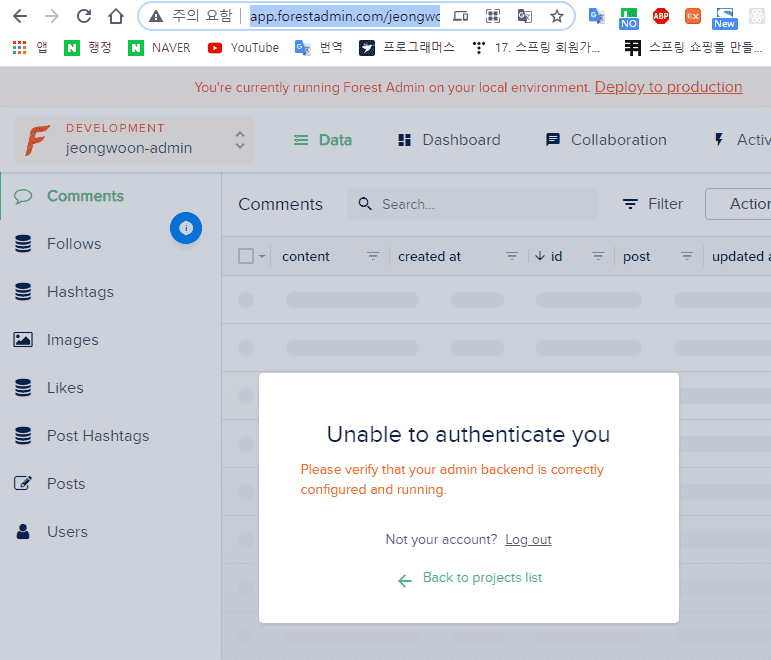Open the 스프링 쇼핑몰 bookmark
The height and width of the screenshot is (660, 771).
pos(693,48)
